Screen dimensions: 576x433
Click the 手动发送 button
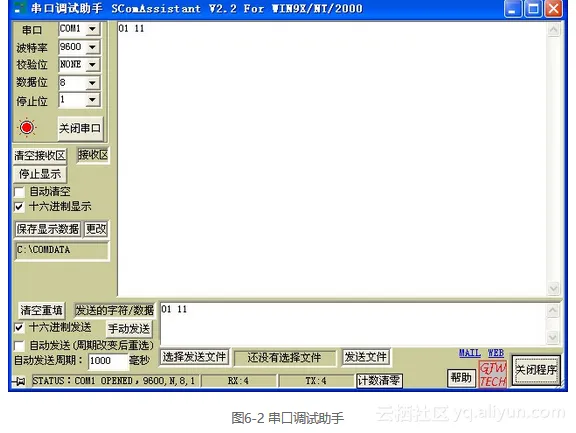click(x=129, y=329)
